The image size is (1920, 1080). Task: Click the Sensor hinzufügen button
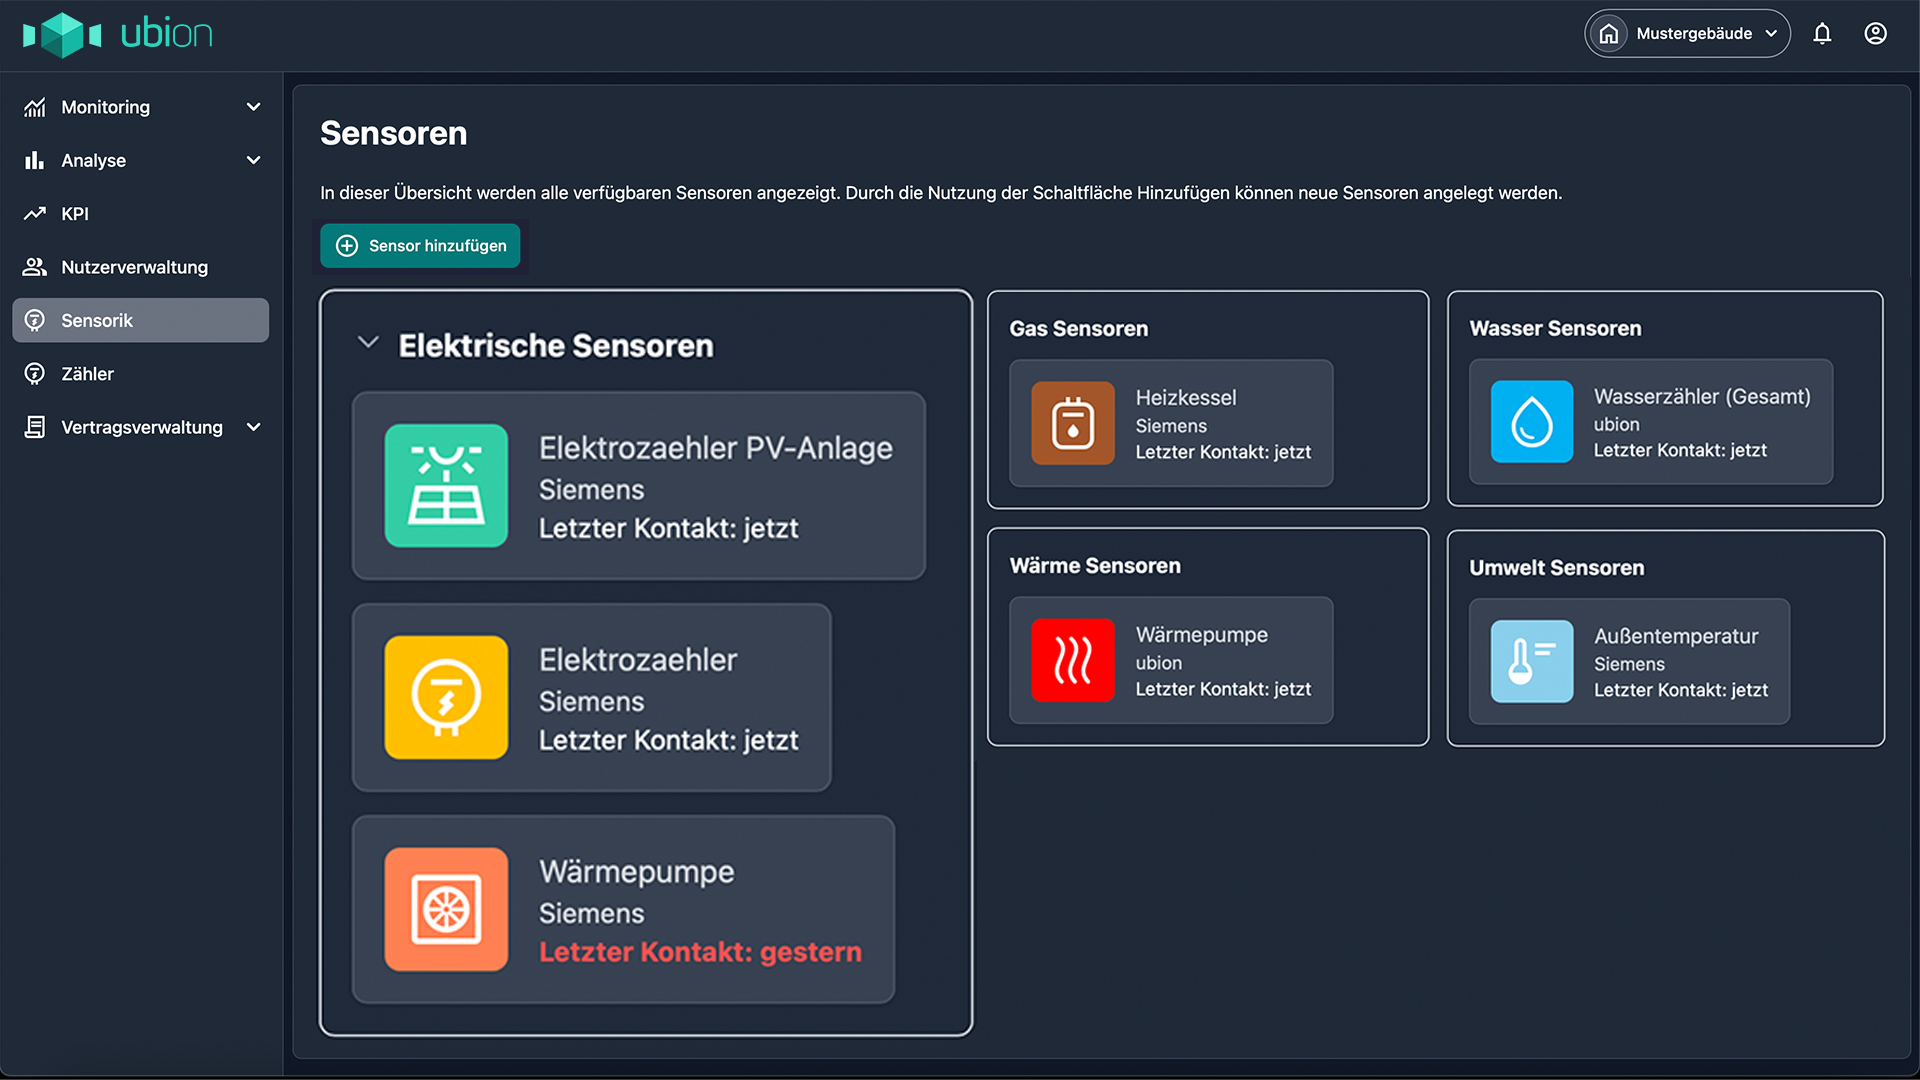pyautogui.click(x=420, y=246)
